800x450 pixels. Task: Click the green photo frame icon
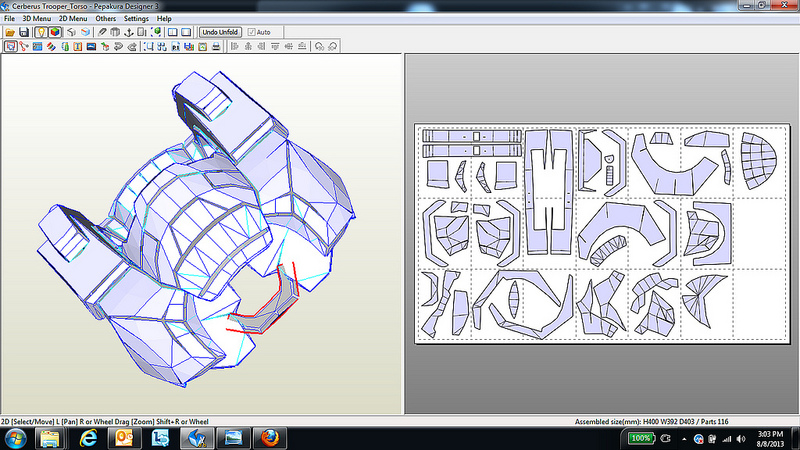[x=203, y=46]
